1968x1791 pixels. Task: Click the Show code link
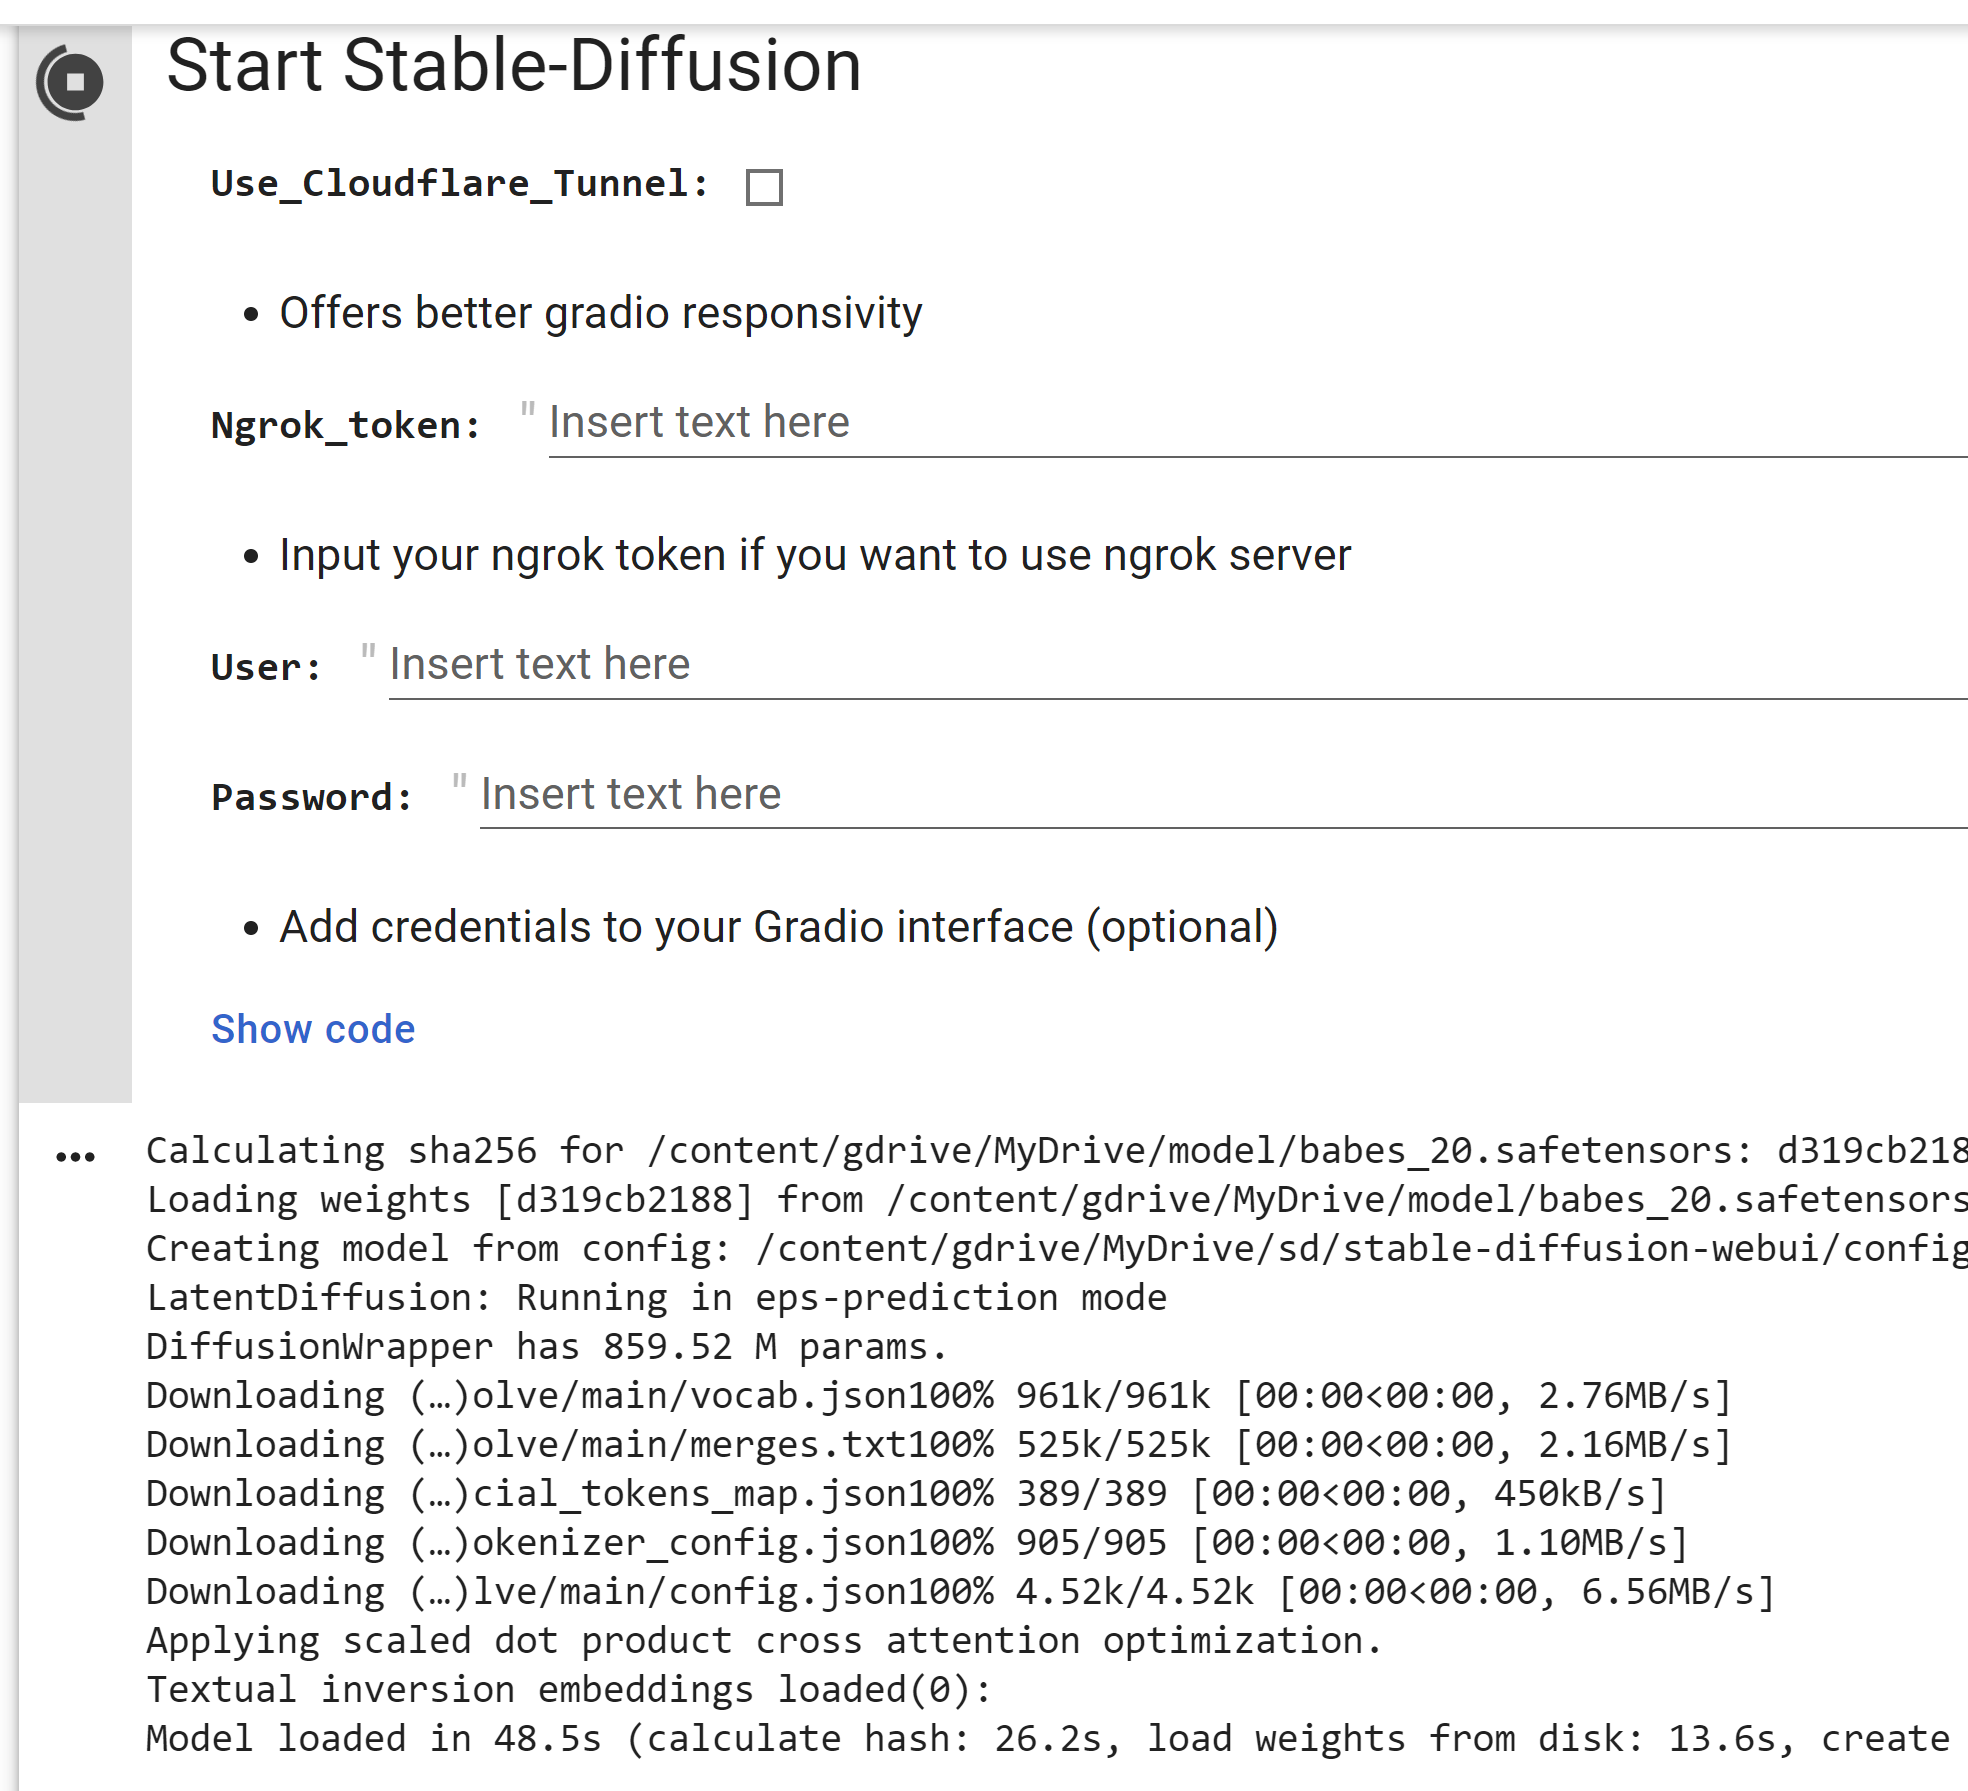tap(312, 1028)
